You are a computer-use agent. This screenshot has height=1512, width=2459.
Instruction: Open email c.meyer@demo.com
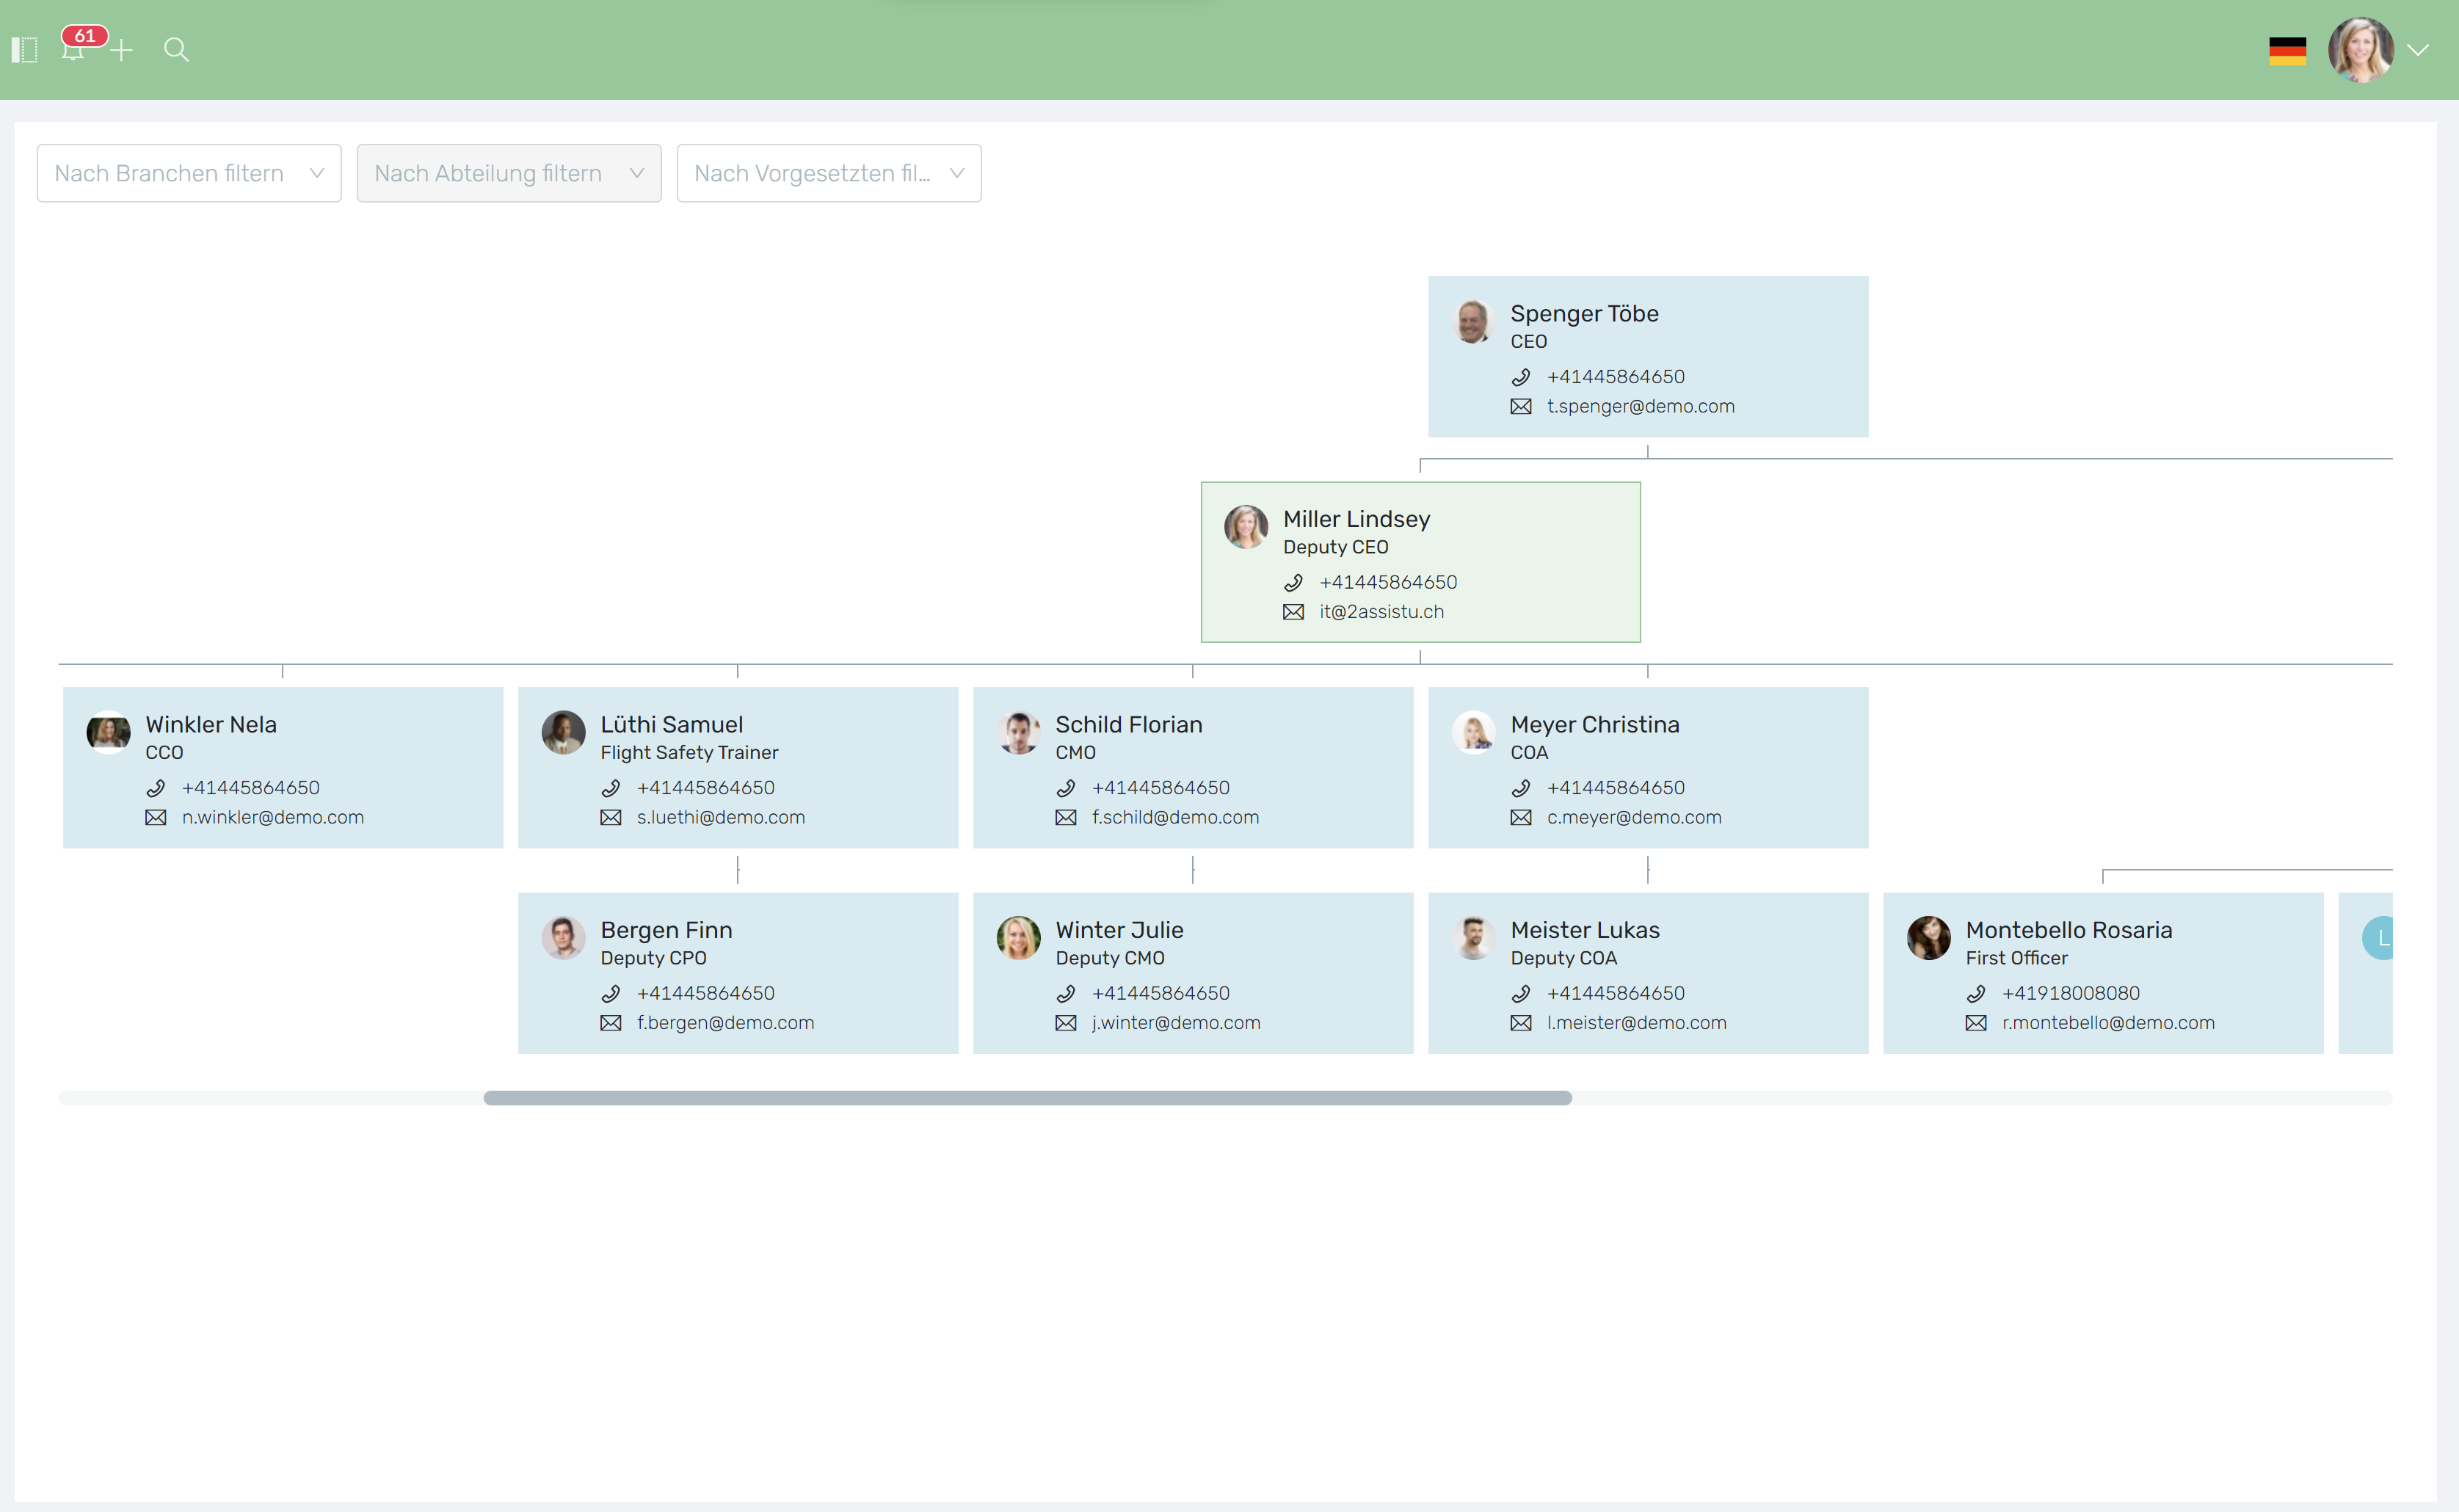coord(1633,818)
